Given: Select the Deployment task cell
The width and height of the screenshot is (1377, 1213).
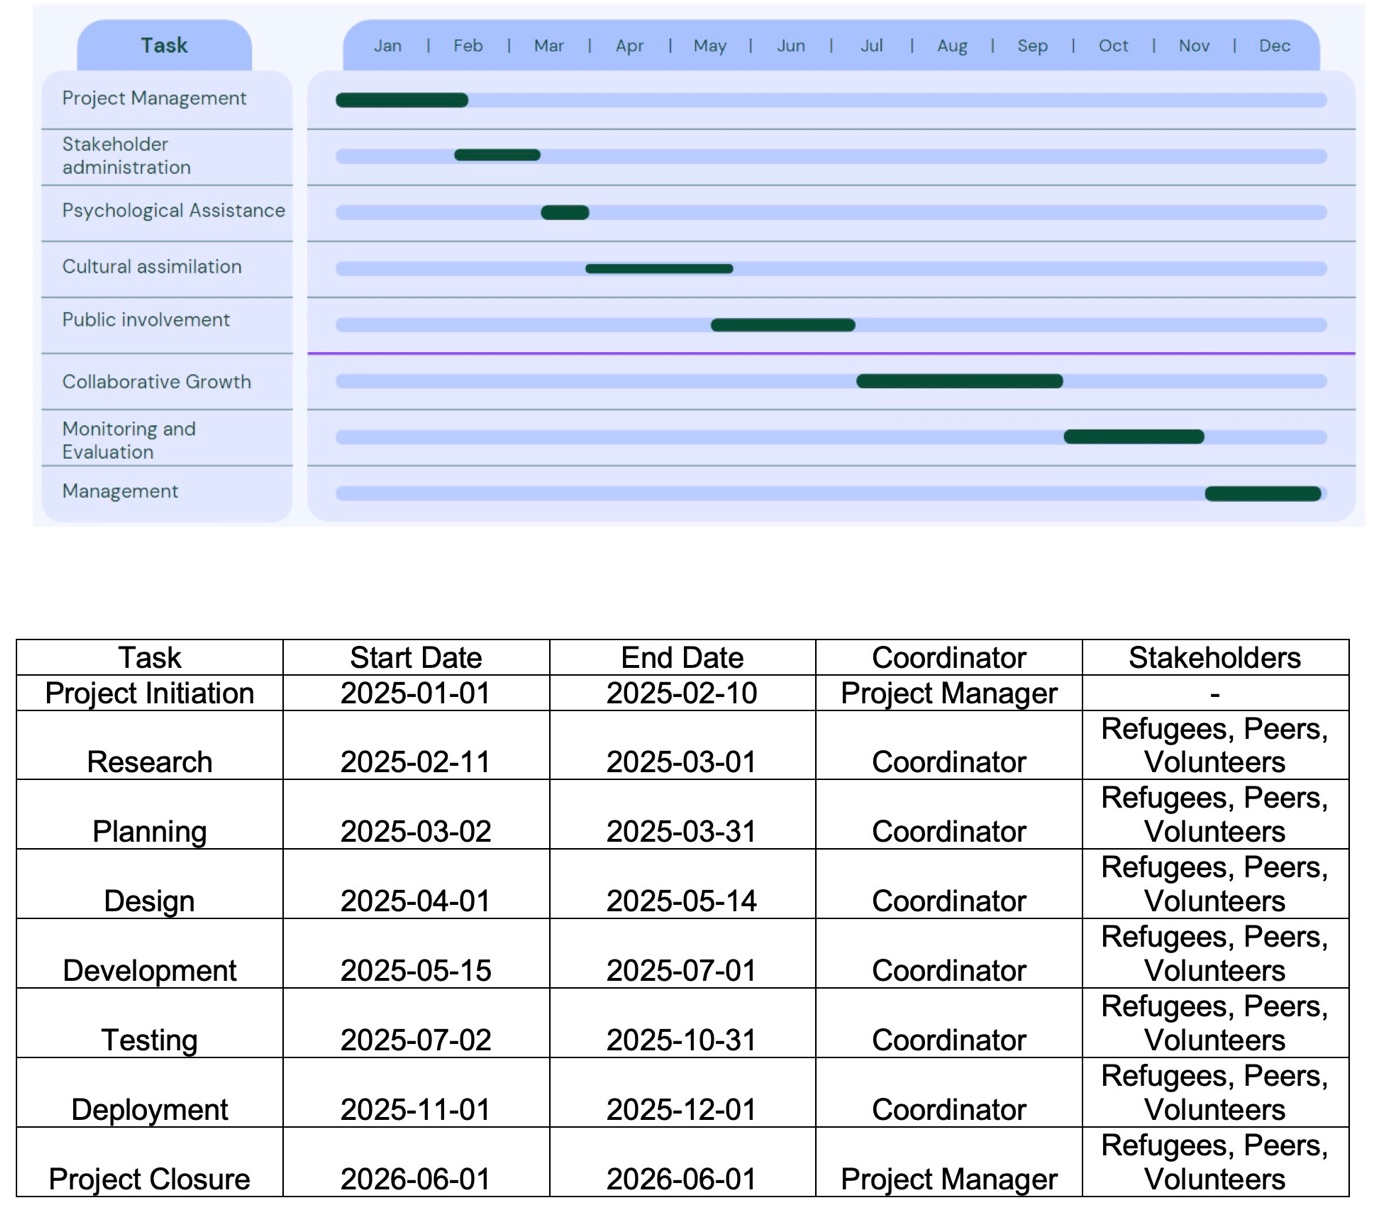Looking at the screenshot, I should pos(150,1093).
